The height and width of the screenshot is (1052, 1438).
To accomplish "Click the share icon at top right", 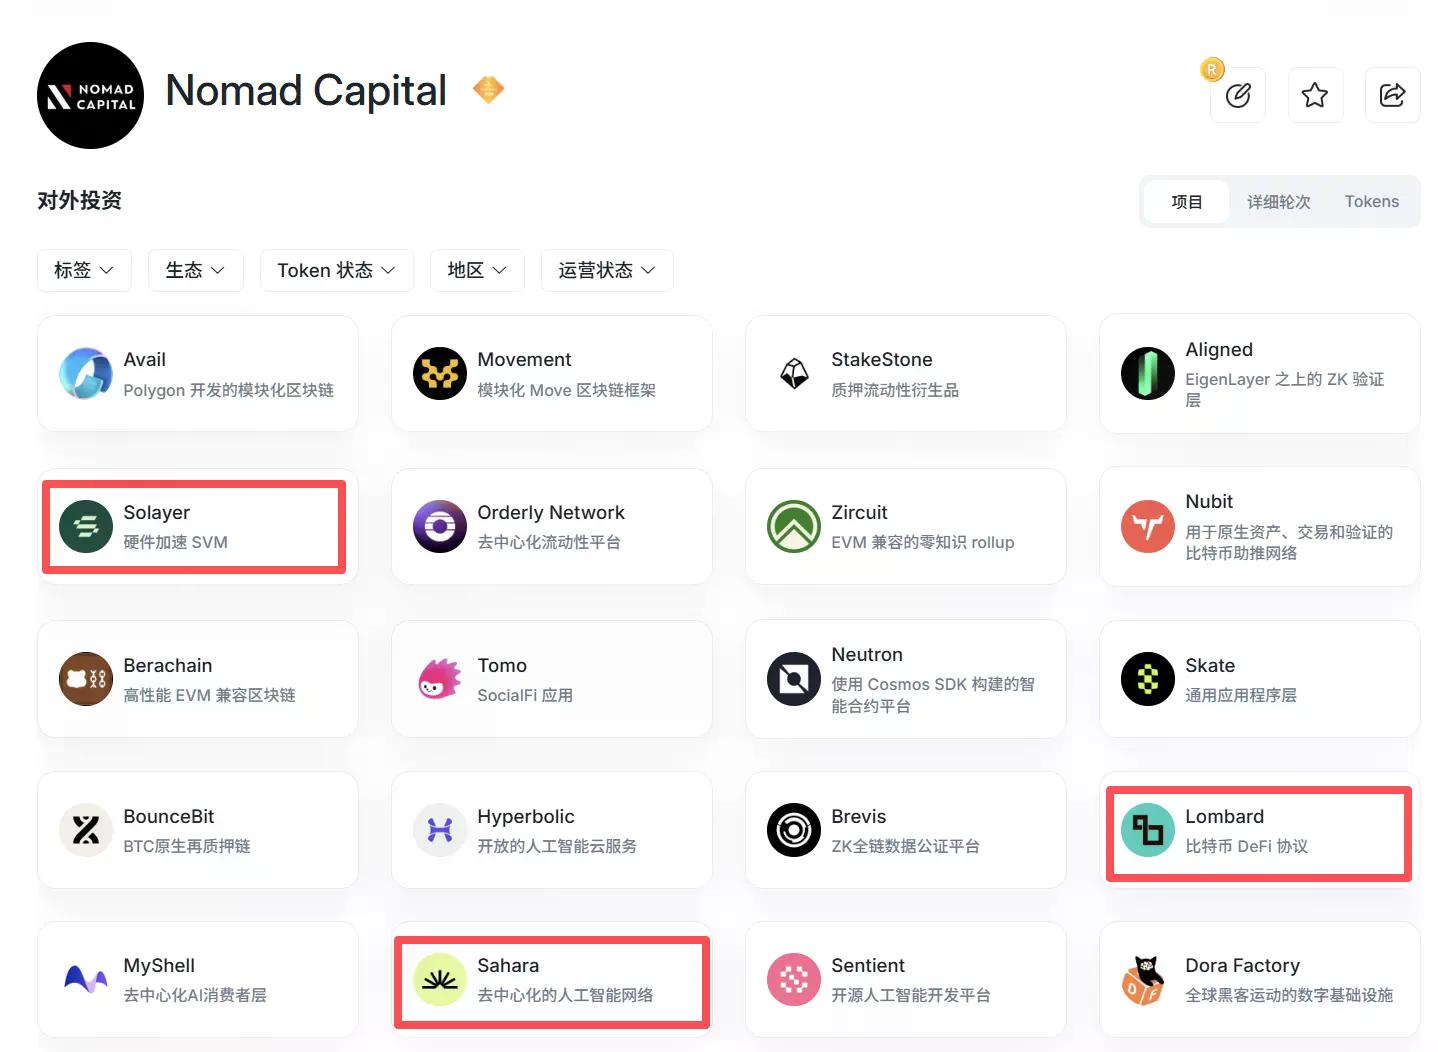I will click(1392, 95).
